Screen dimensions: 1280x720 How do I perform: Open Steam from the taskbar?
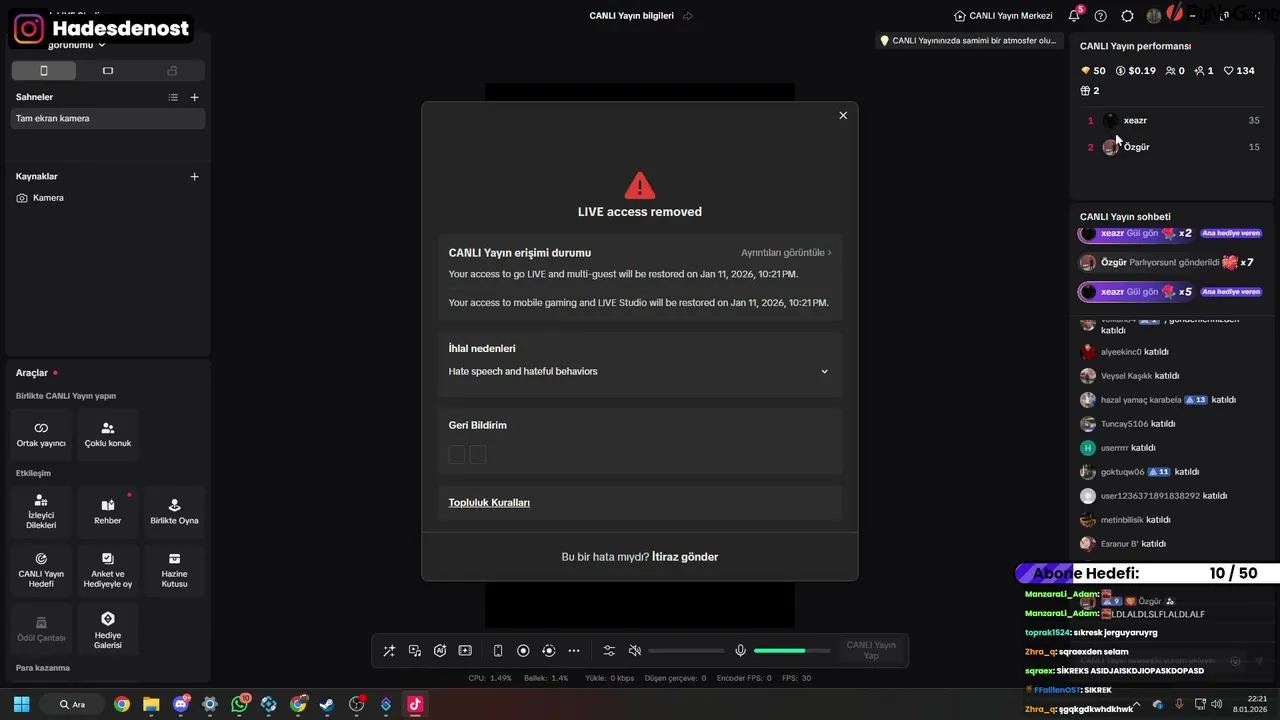[x=327, y=704]
